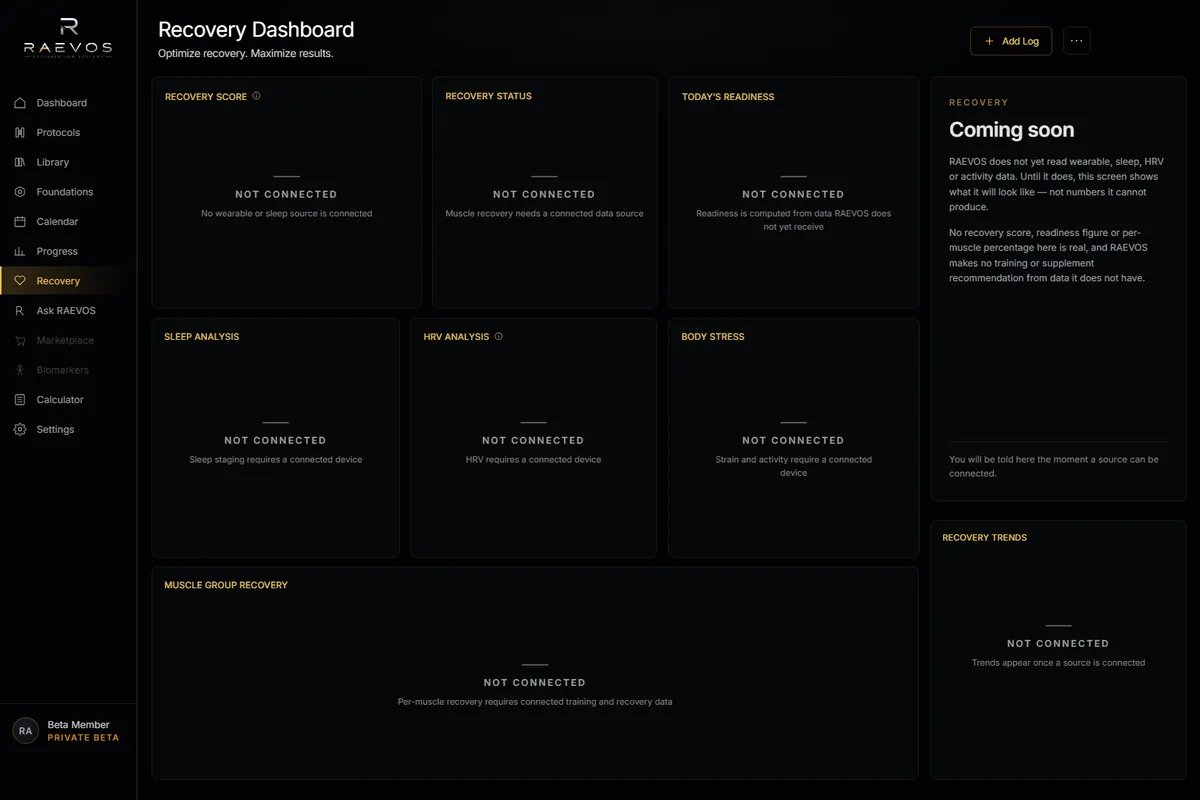The image size is (1200, 800).
Task: Click 'No wearable or sleep source is connected'
Action: point(286,214)
